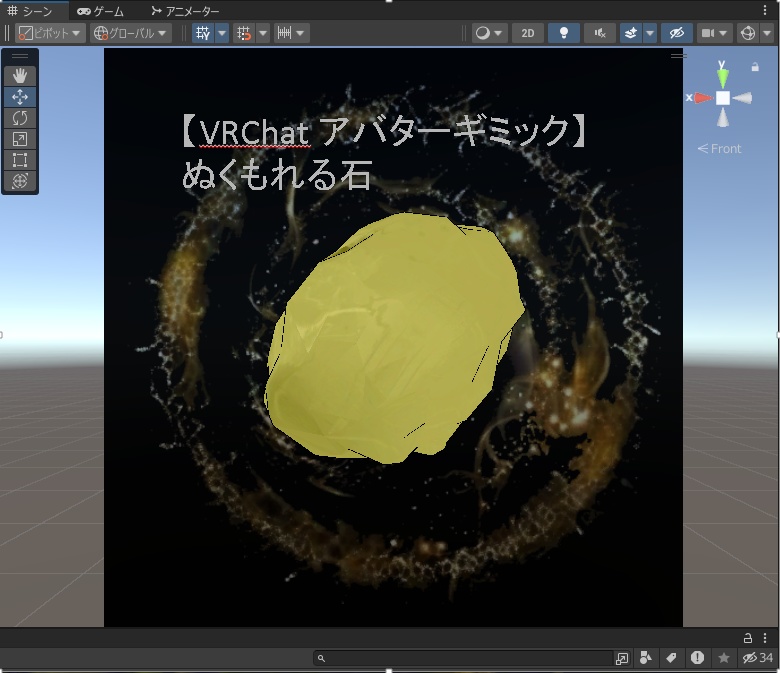Toggle hidden packages count 34
Screen dimensions: 780x673
[x=758, y=658]
